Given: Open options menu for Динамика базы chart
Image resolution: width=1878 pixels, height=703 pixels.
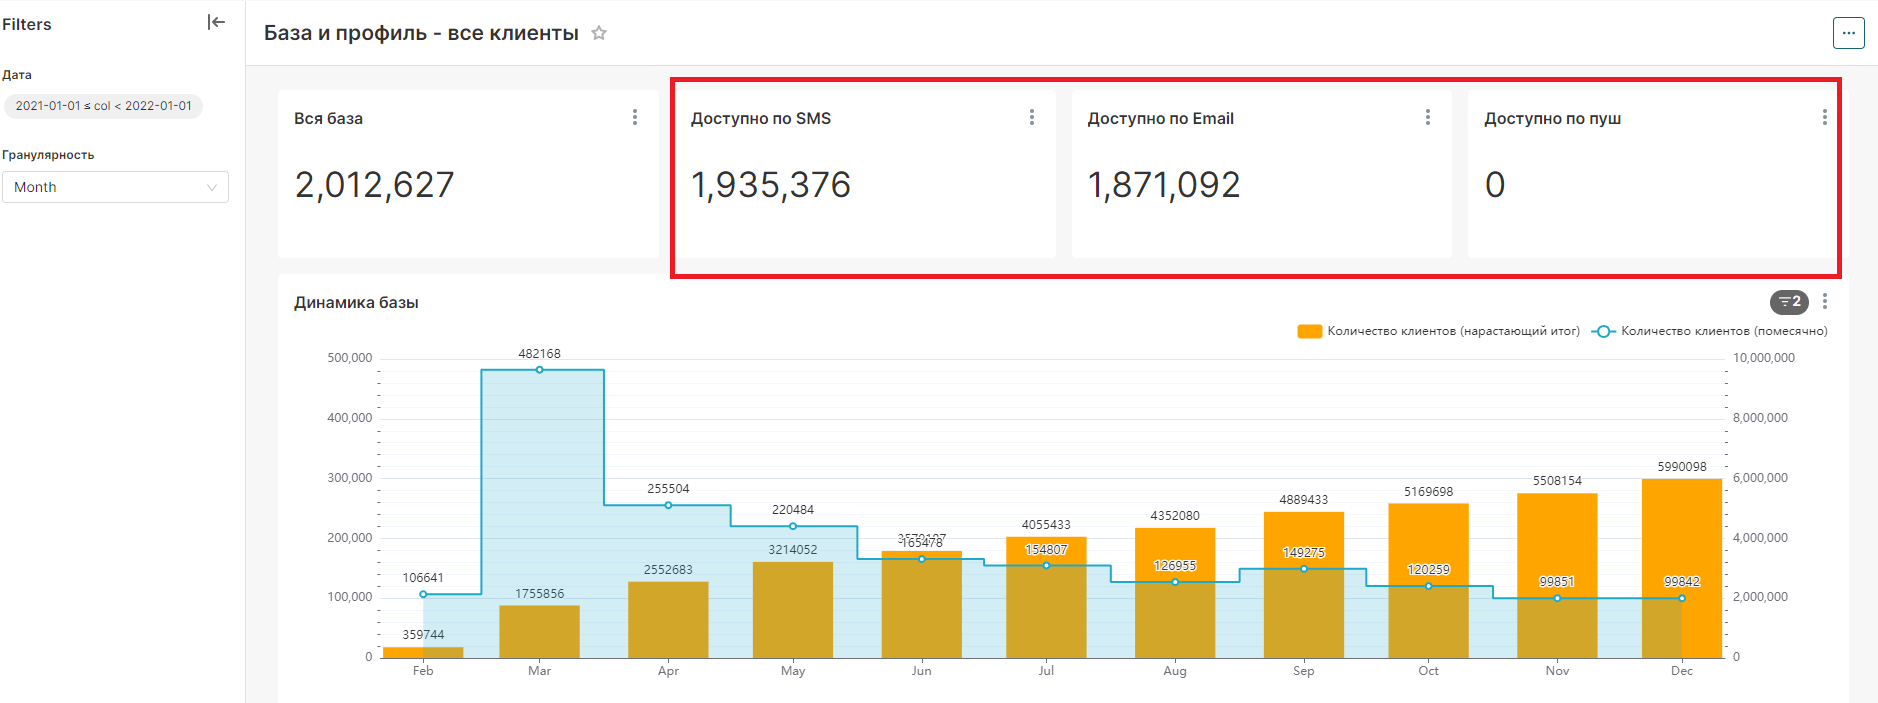Looking at the screenshot, I should point(1825,301).
